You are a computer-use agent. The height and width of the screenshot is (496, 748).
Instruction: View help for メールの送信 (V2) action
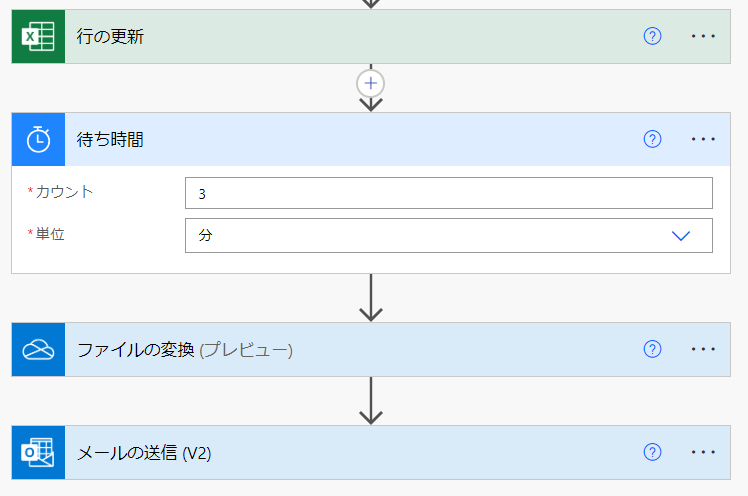pos(653,453)
